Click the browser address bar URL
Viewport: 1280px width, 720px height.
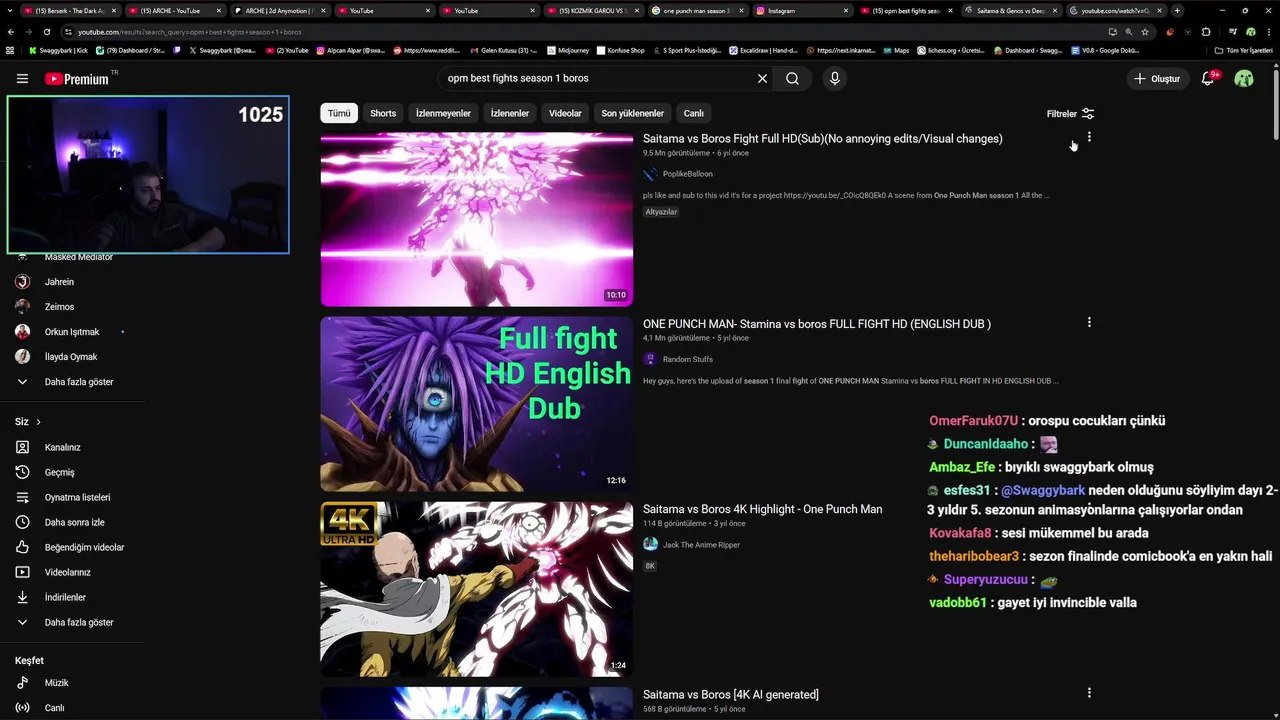190,32
